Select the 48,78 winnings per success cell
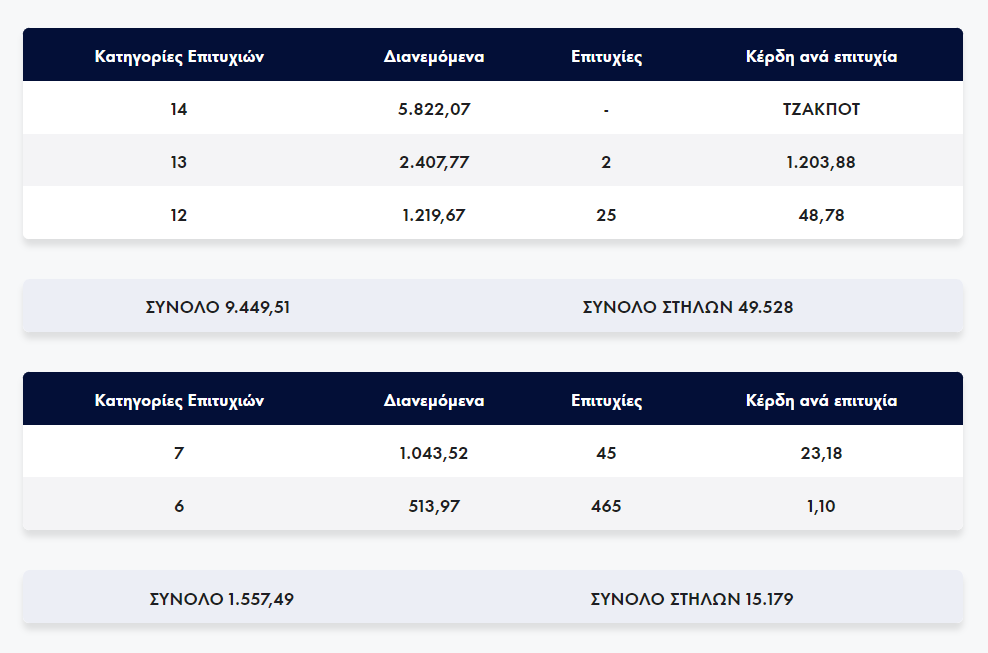Screen dimensions: 988x653 coord(821,214)
